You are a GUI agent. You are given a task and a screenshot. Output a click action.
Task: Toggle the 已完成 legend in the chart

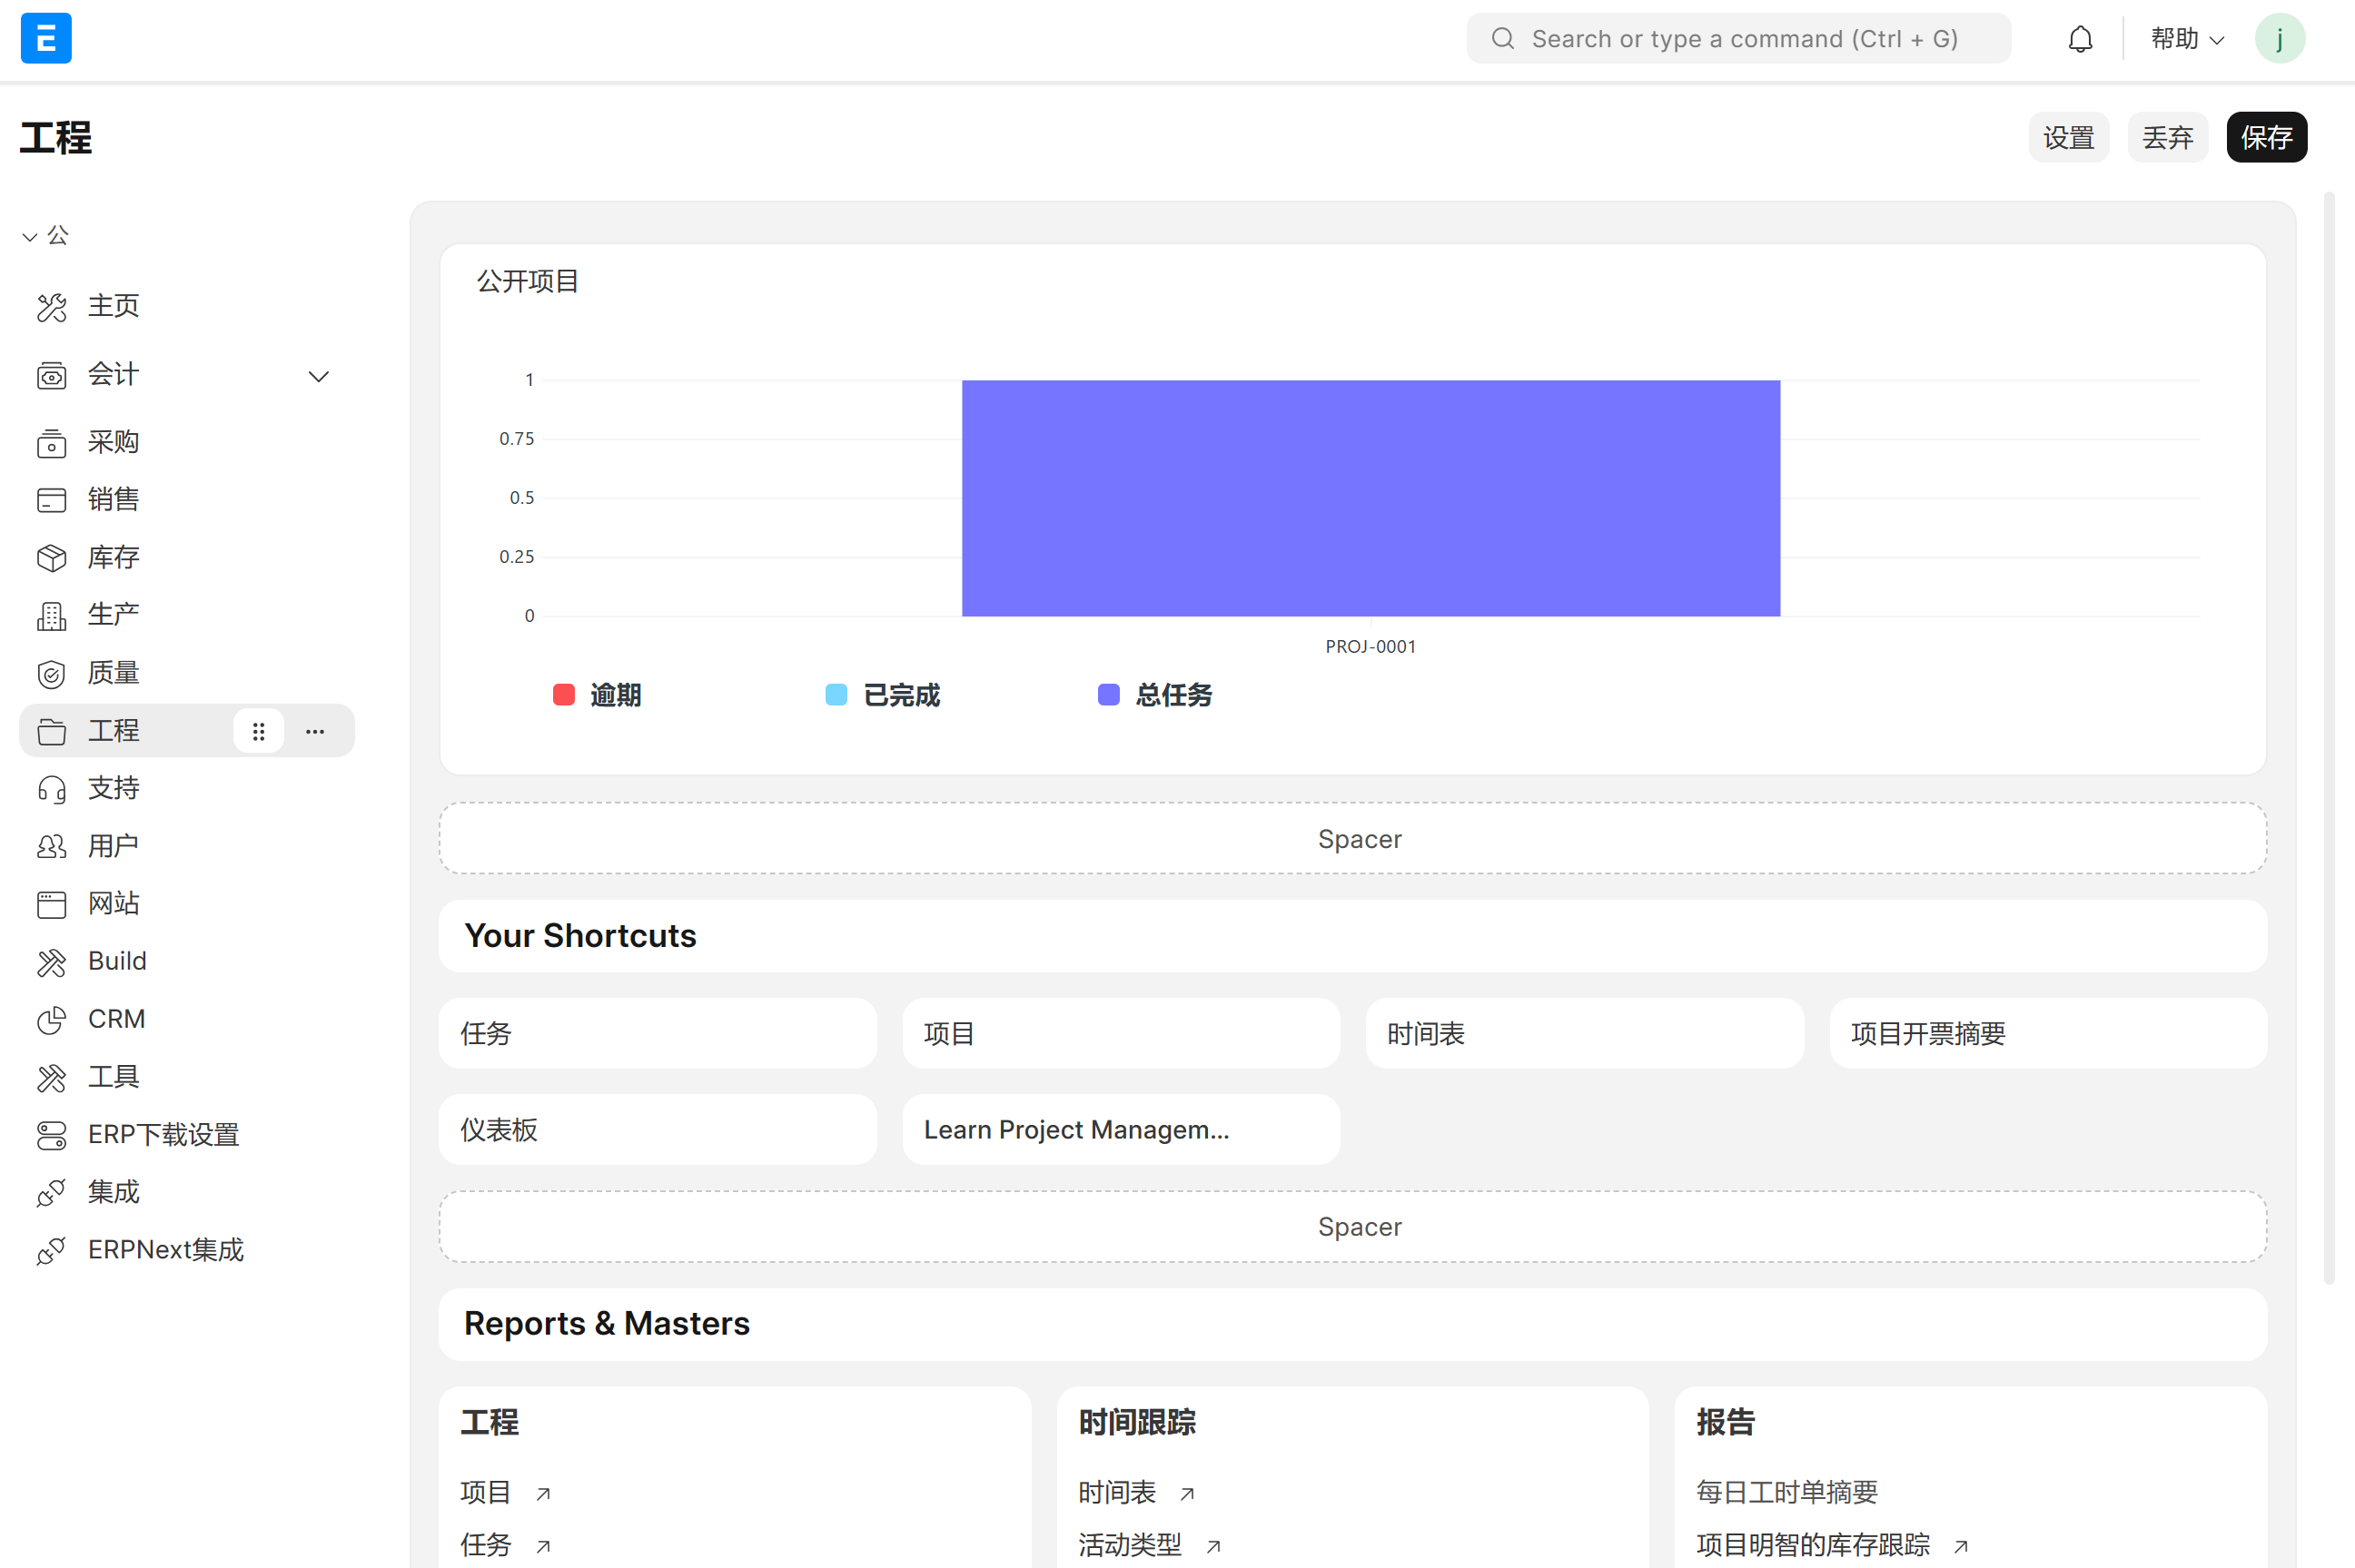(882, 694)
